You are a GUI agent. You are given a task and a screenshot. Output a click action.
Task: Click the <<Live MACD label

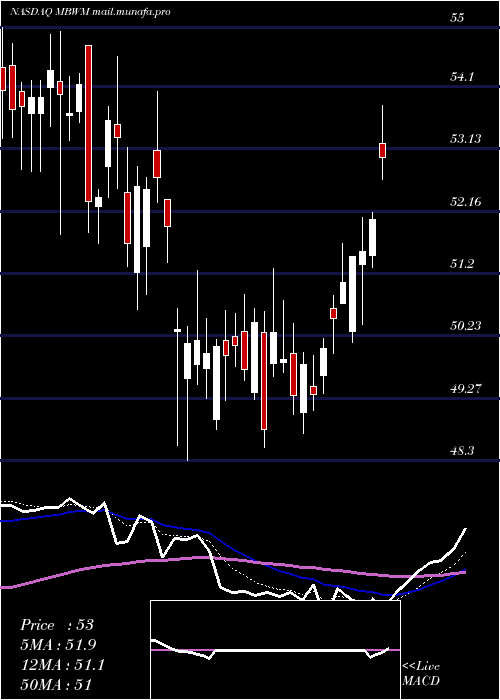pos(421,674)
